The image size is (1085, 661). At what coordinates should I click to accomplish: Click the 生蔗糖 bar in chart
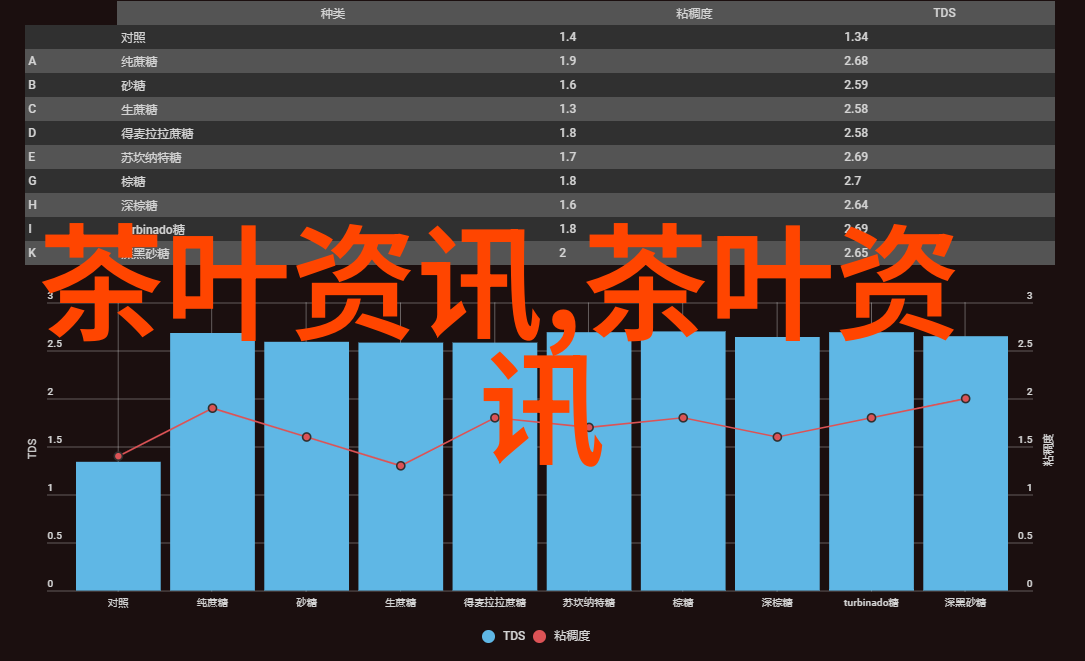(x=401, y=500)
